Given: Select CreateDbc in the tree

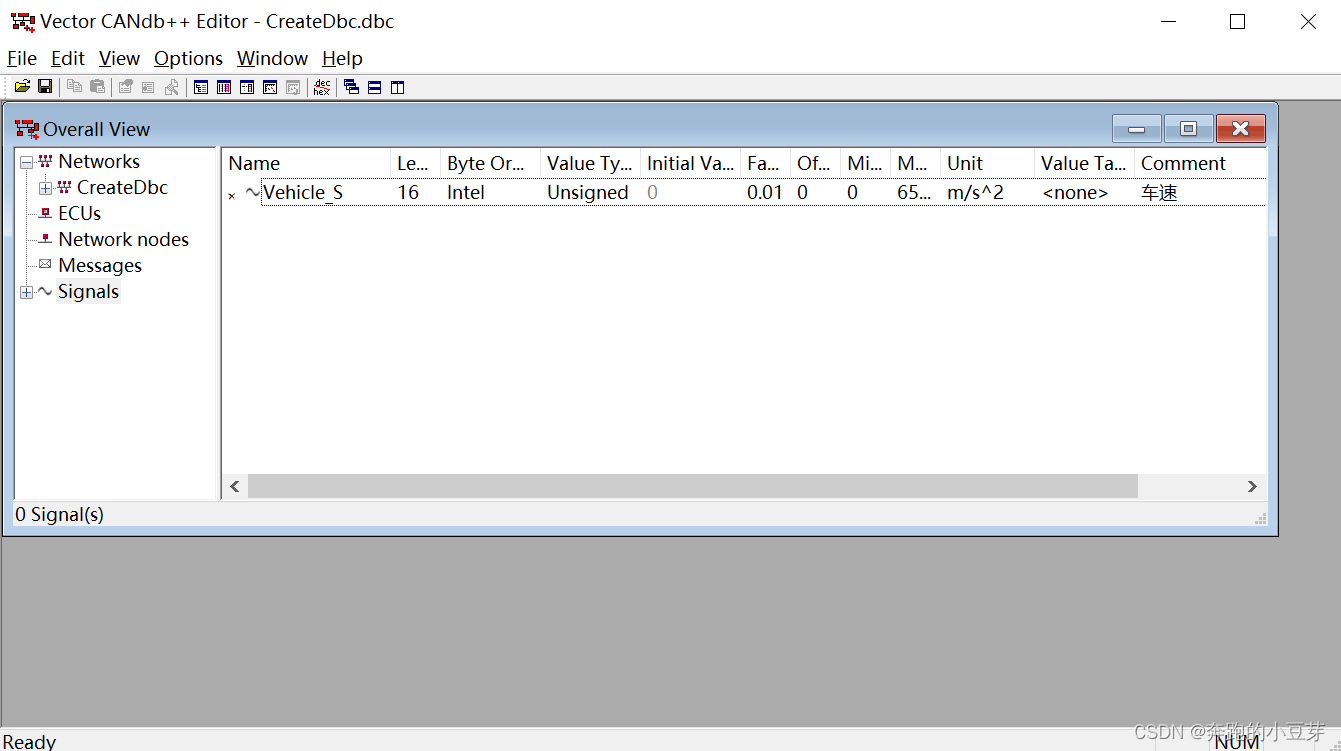Looking at the screenshot, I should (122, 187).
